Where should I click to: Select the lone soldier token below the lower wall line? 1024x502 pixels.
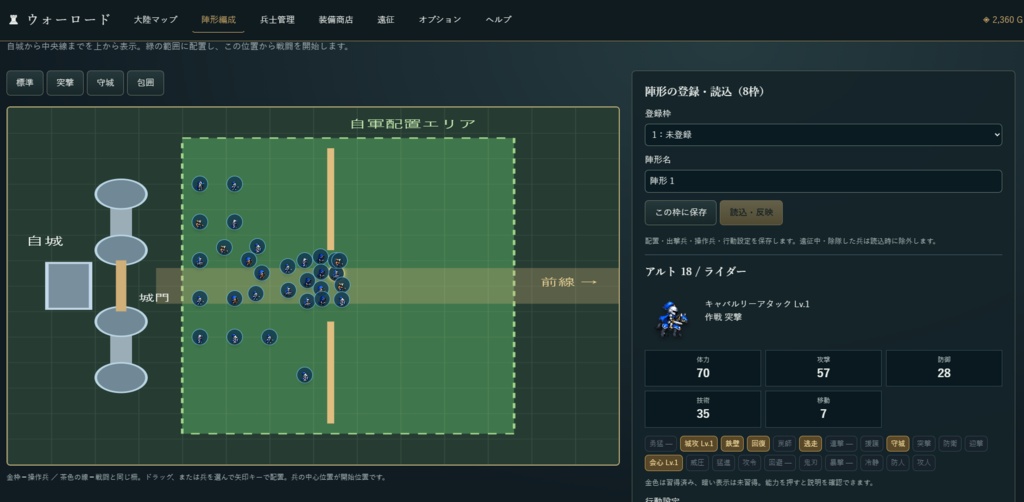click(304, 375)
